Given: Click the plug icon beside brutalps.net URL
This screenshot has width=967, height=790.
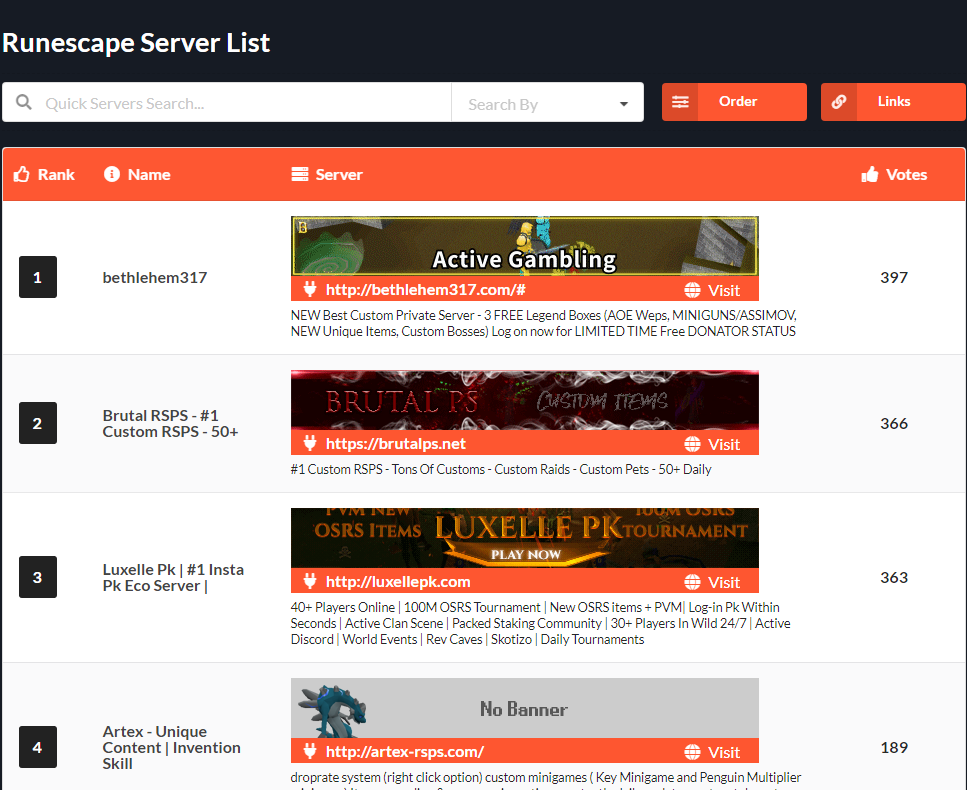Looking at the screenshot, I should coord(310,443).
